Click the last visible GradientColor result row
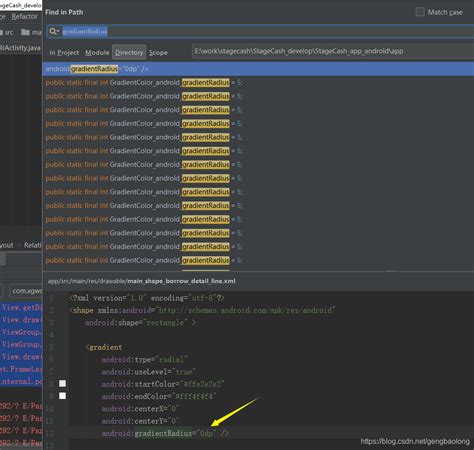Viewport: 474px width, 450px height. click(258, 260)
